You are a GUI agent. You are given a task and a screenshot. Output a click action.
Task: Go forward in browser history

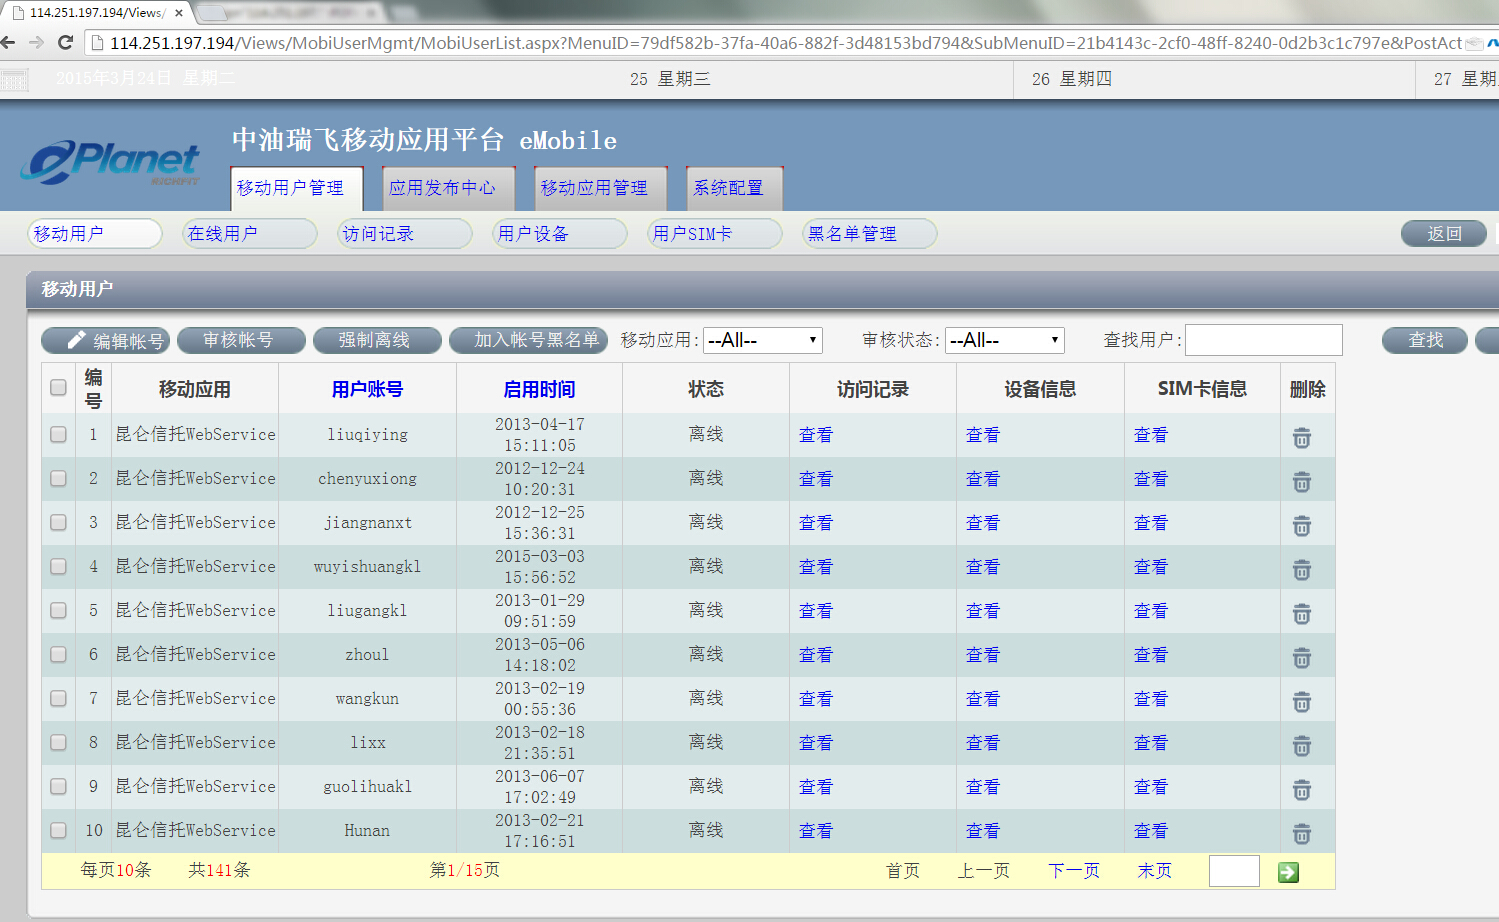[37, 42]
